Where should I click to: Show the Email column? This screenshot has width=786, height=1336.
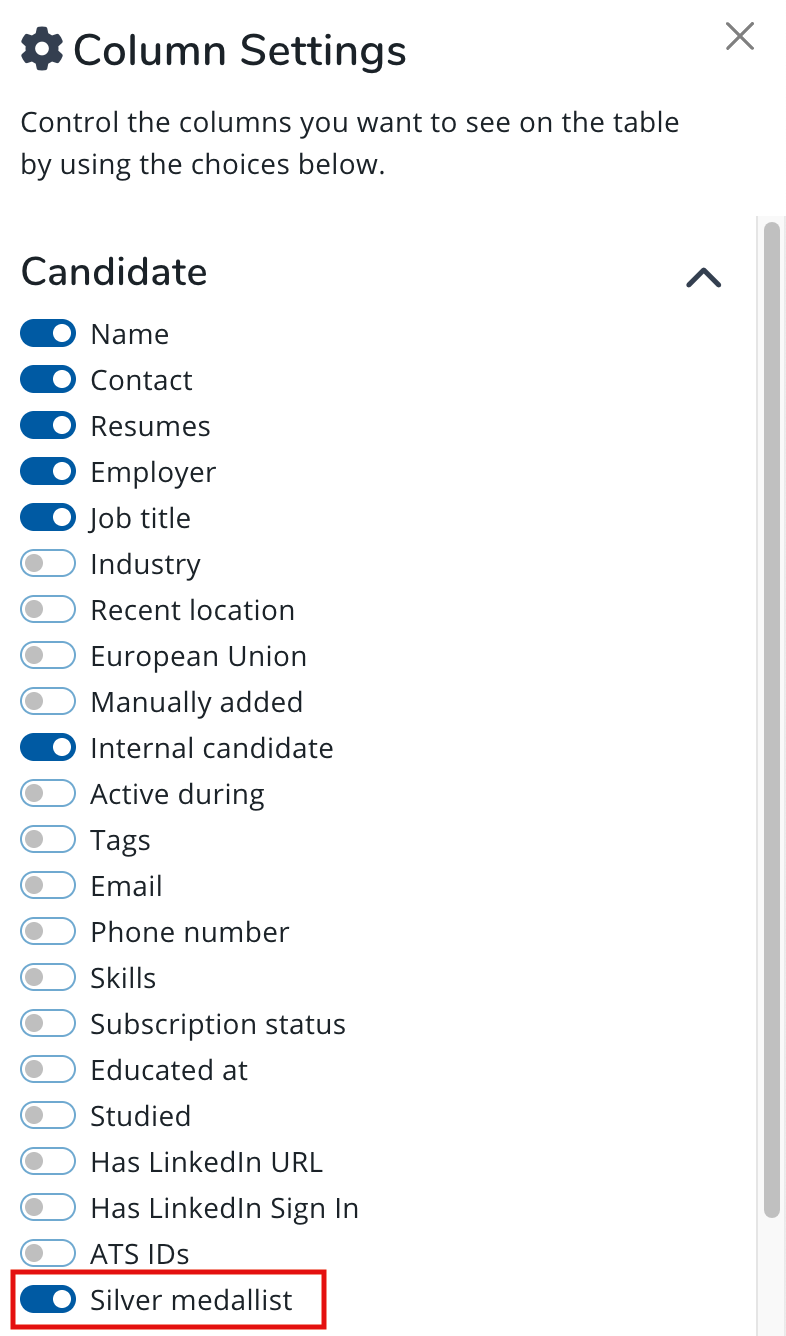pyautogui.click(x=48, y=886)
